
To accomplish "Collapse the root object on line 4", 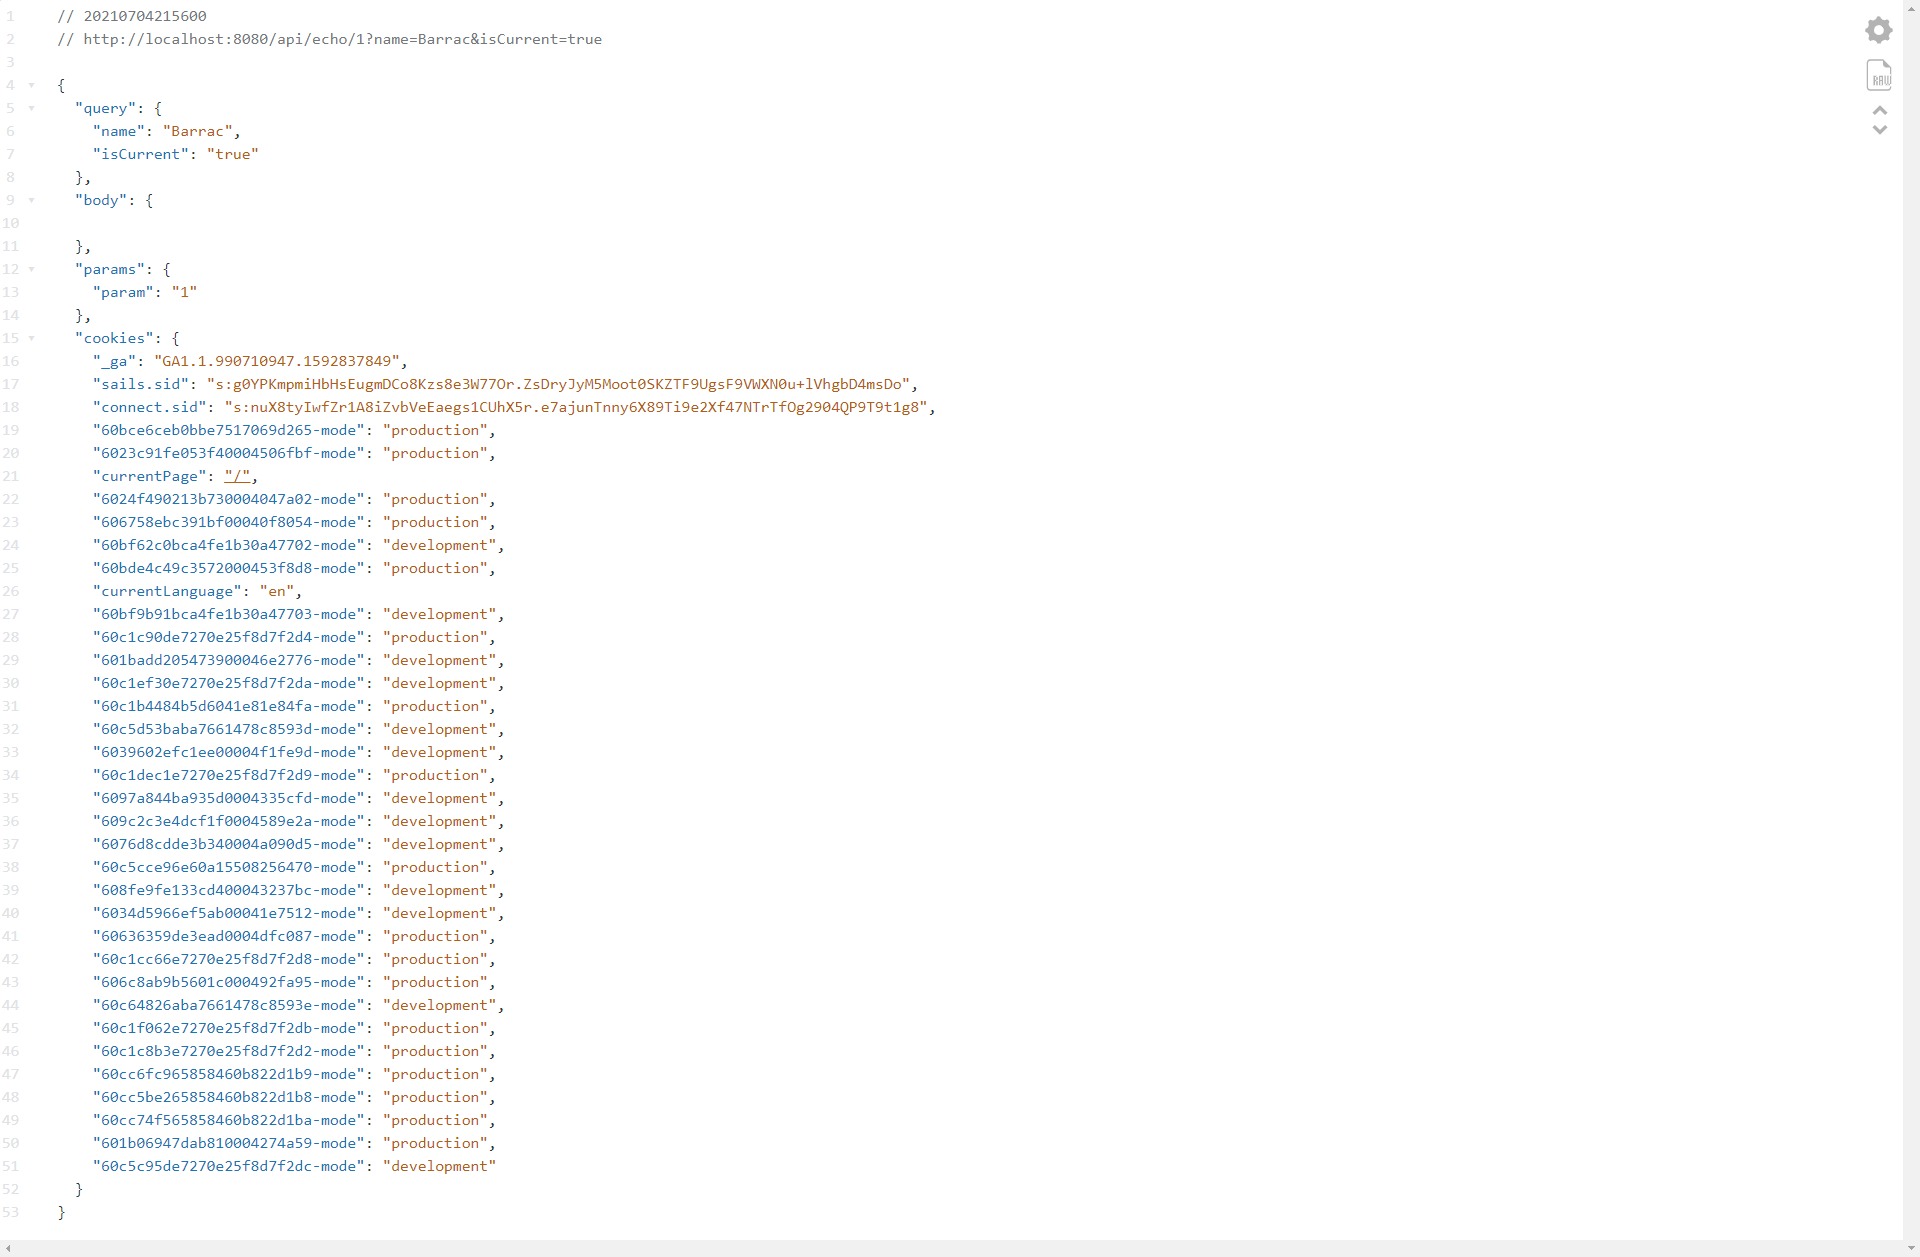I will coord(31,85).
